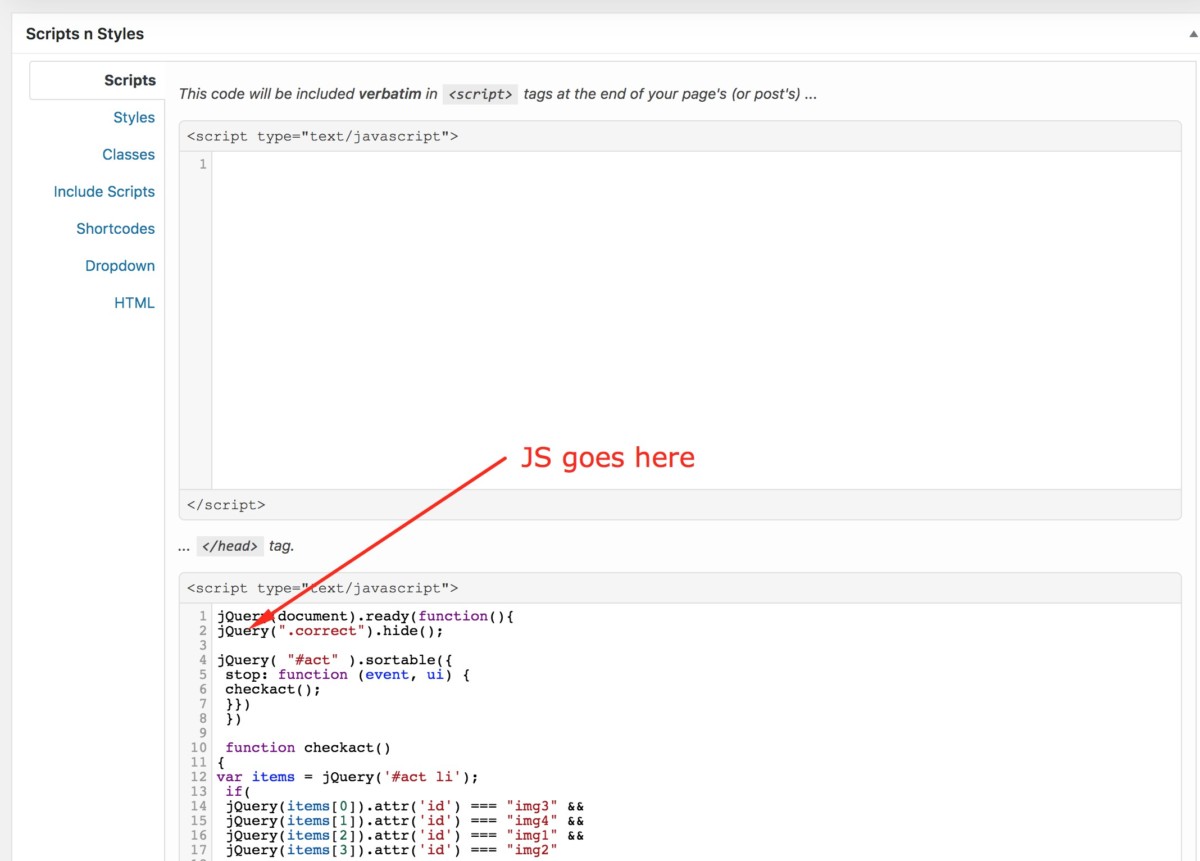Open the Classes tab
1200x861 pixels.
pos(128,154)
